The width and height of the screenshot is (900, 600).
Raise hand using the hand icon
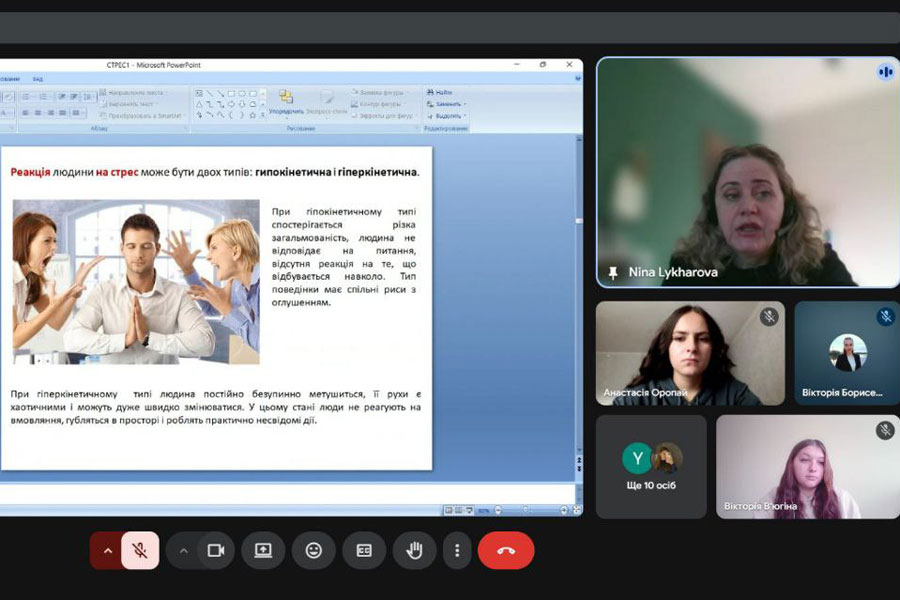414,551
